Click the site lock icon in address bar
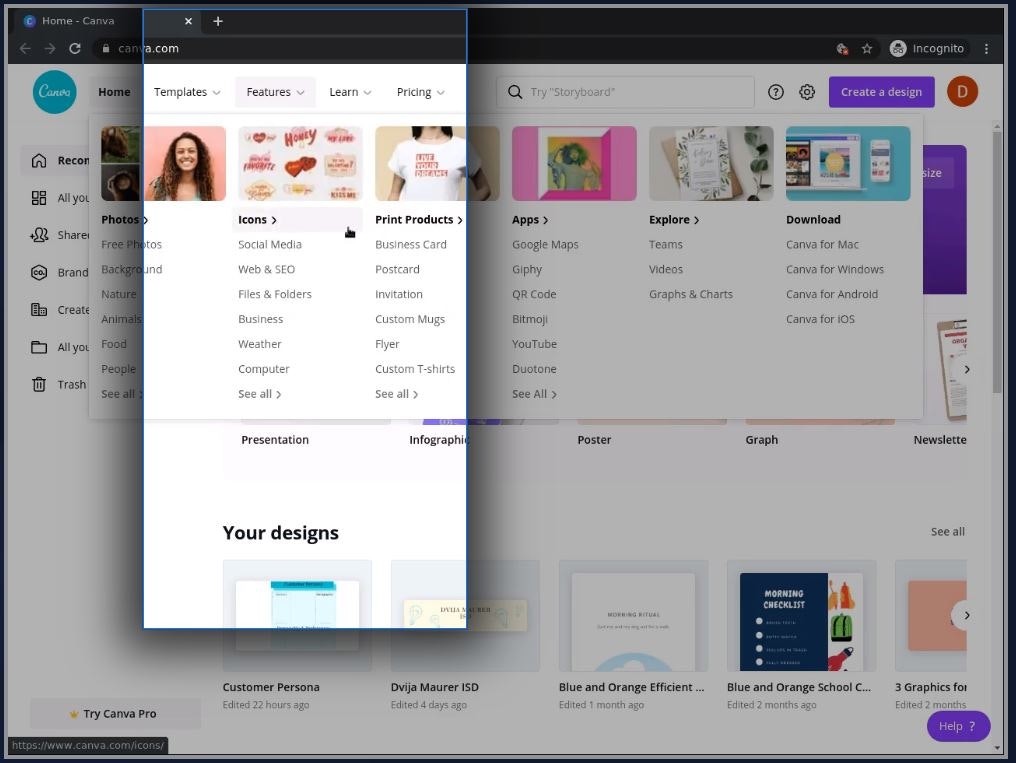This screenshot has height=763, width=1016. pos(106,49)
